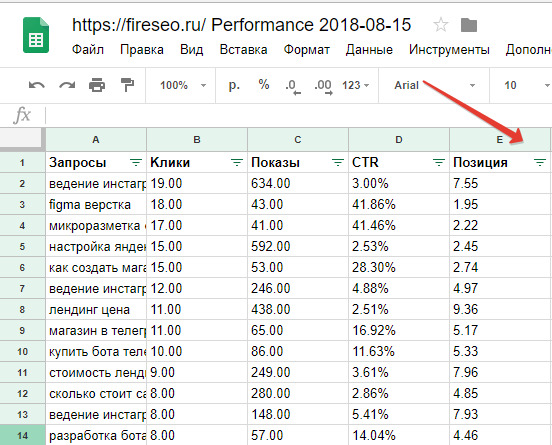Select row 14 header
Screen dimensions: 552x445
coord(22,435)
